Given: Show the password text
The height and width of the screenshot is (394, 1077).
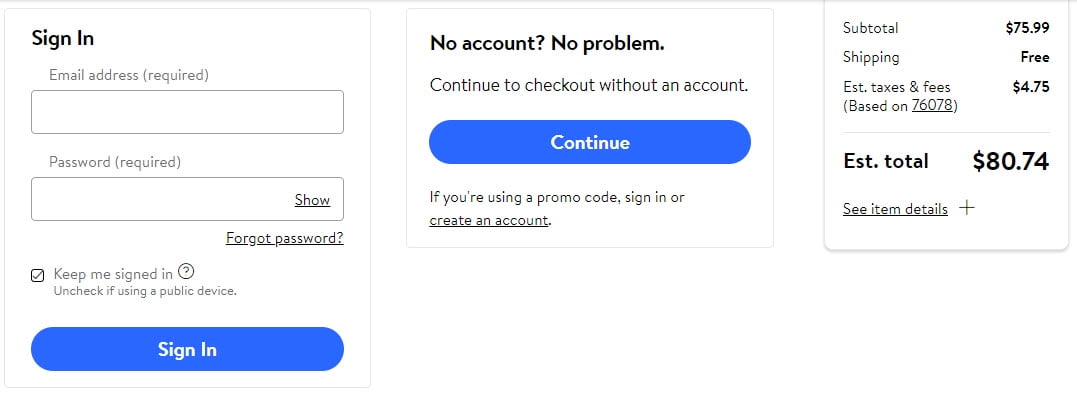Looking at the screenshot, I should (313, 200).
